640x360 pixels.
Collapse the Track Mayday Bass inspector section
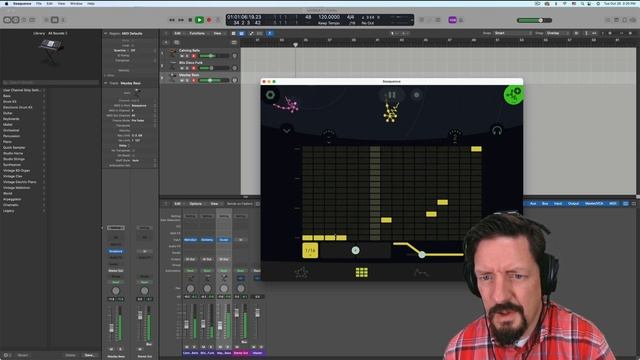click(106, 83)
